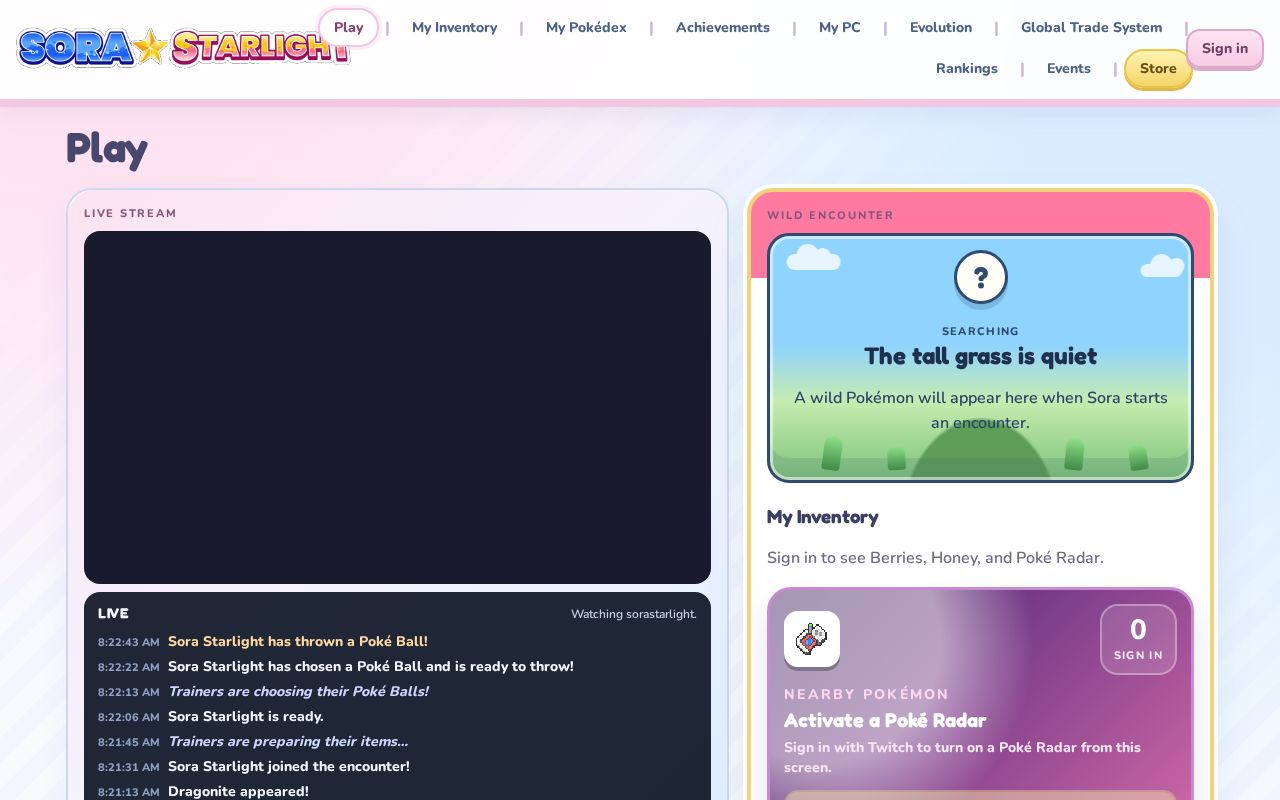The width and height of the screenshot is (1280, 800).
Task: Click the LIVE STREAM panel label
Action: point(131,213)
